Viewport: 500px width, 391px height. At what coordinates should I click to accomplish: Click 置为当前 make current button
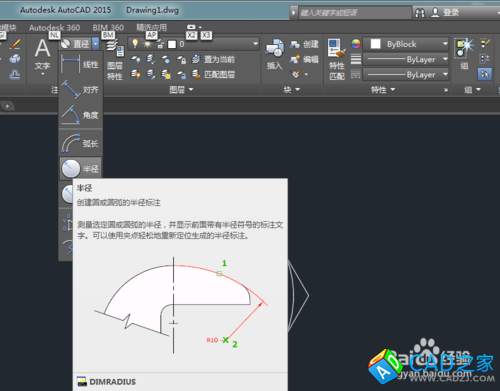pos(214,59)
